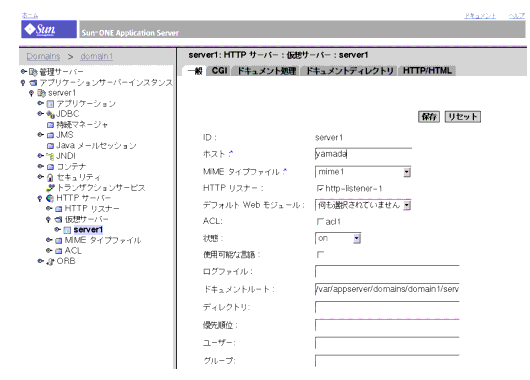Follow the Domains breadcrumb link
Viewport: 530px width, 380px height.
[43, 56]
